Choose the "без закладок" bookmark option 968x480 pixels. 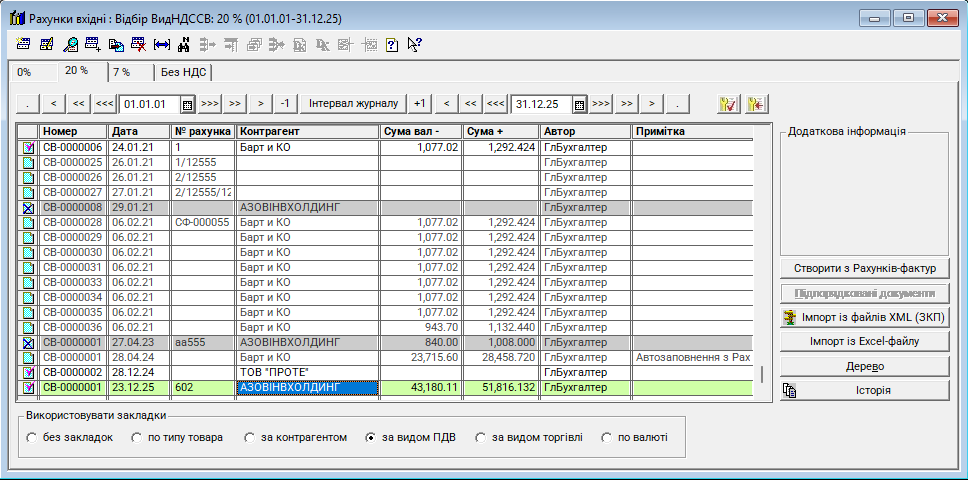click(33, 438)
